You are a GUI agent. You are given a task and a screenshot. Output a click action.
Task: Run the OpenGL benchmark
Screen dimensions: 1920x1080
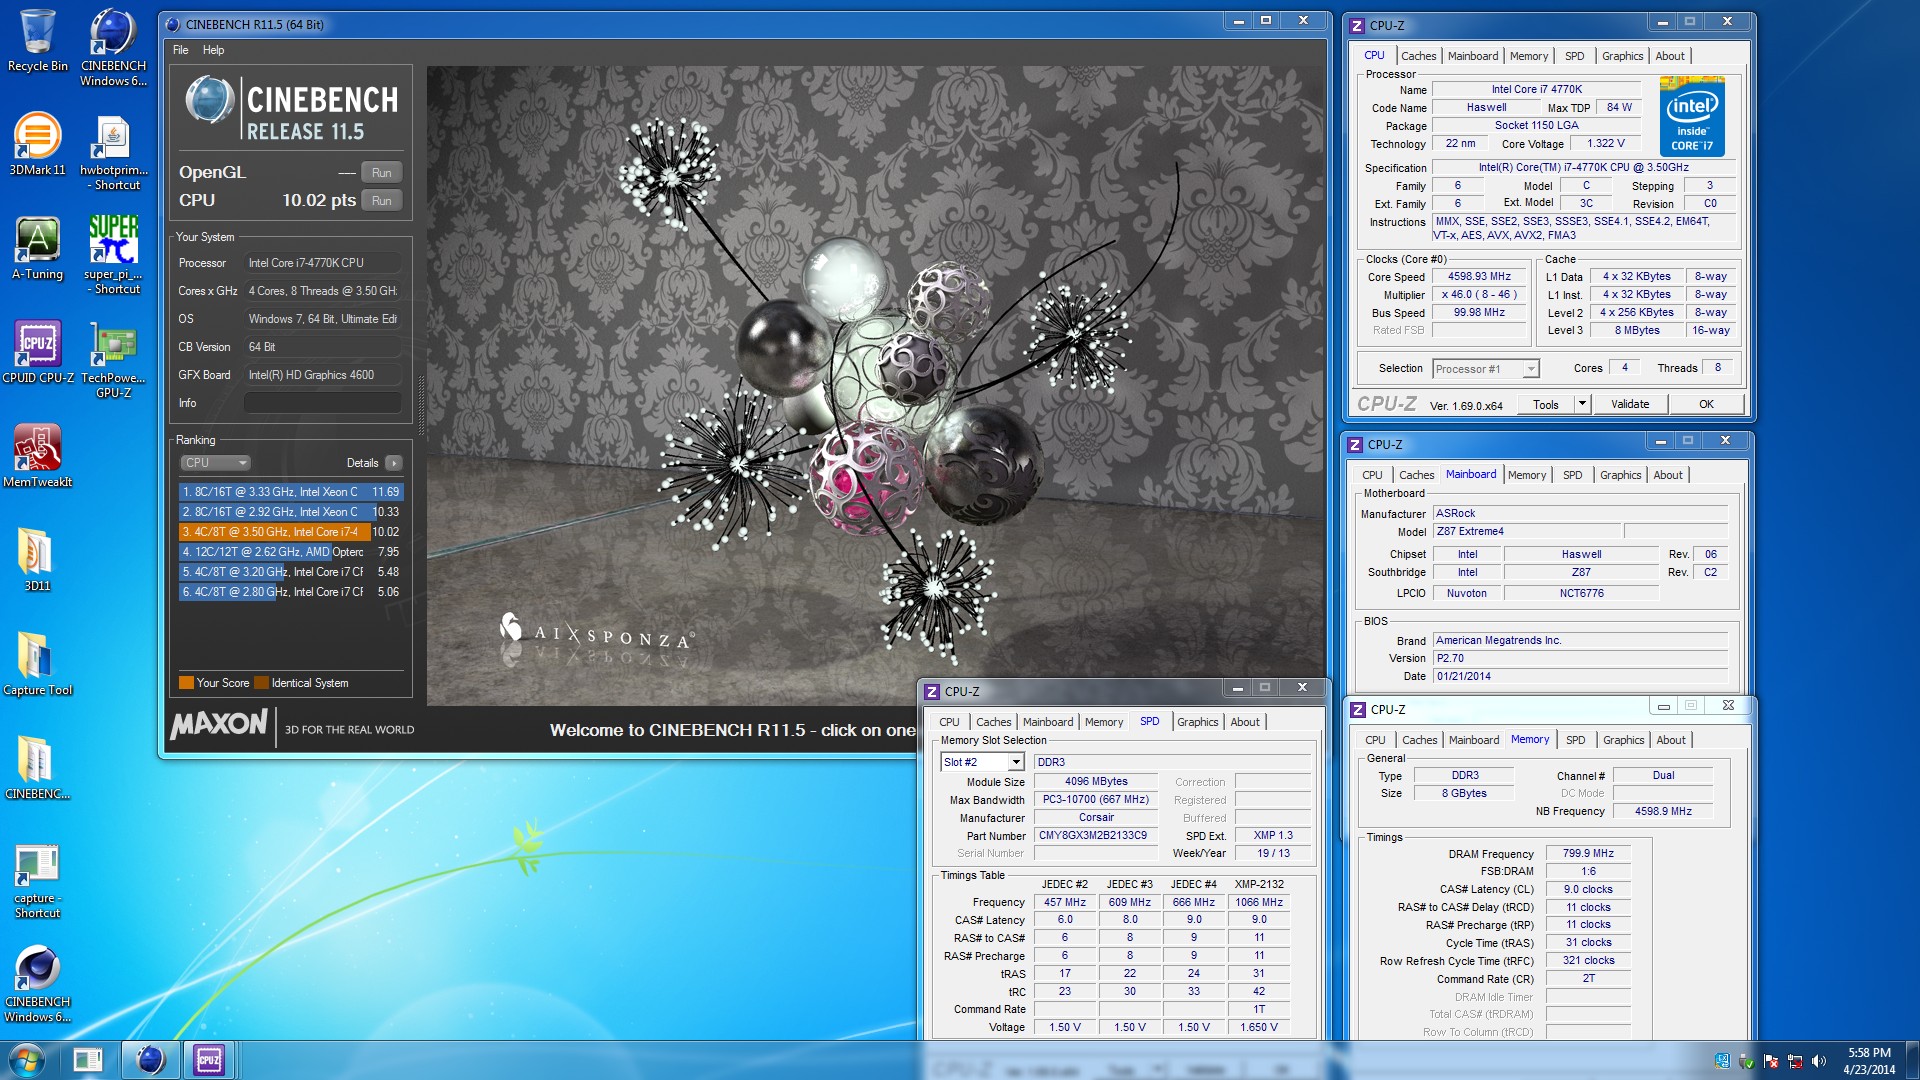pyautogui.click(x=382, y=173)
